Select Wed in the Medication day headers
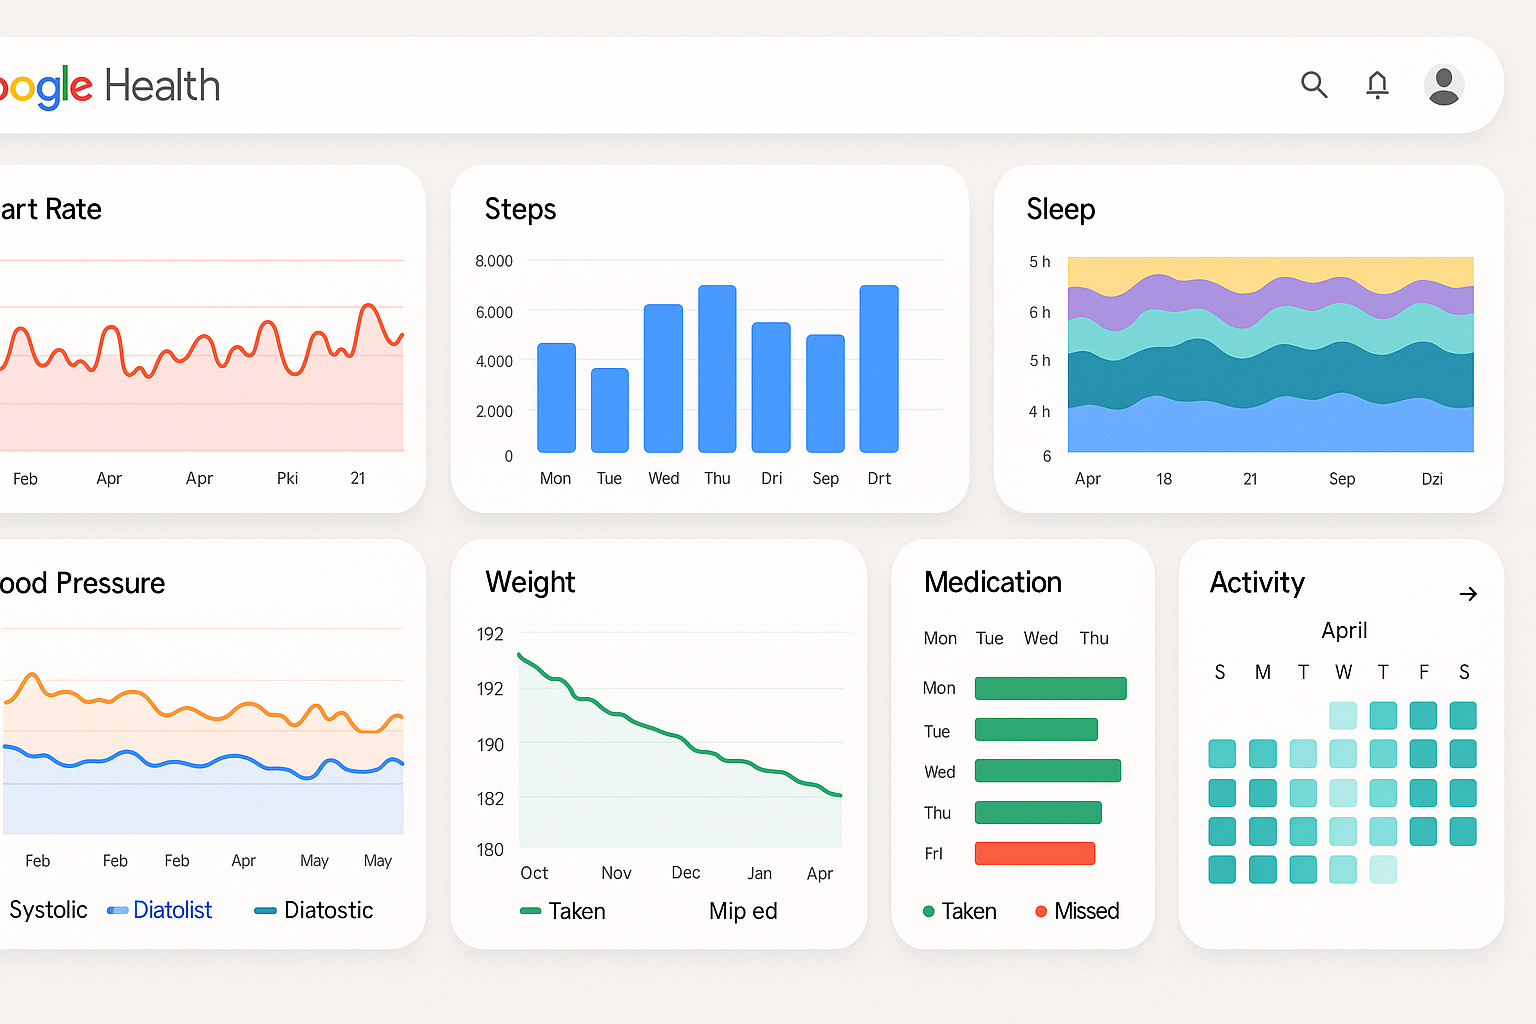The height and width of the screenshot is (1024, 1536). coord(1040,638)
